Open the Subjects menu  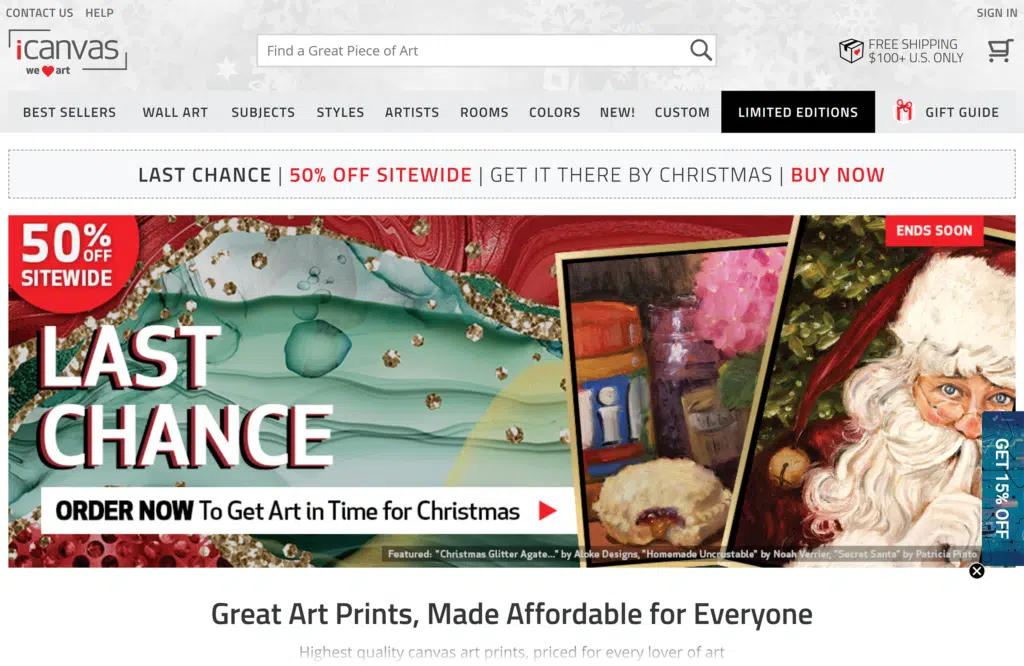(x=263, y=112)
